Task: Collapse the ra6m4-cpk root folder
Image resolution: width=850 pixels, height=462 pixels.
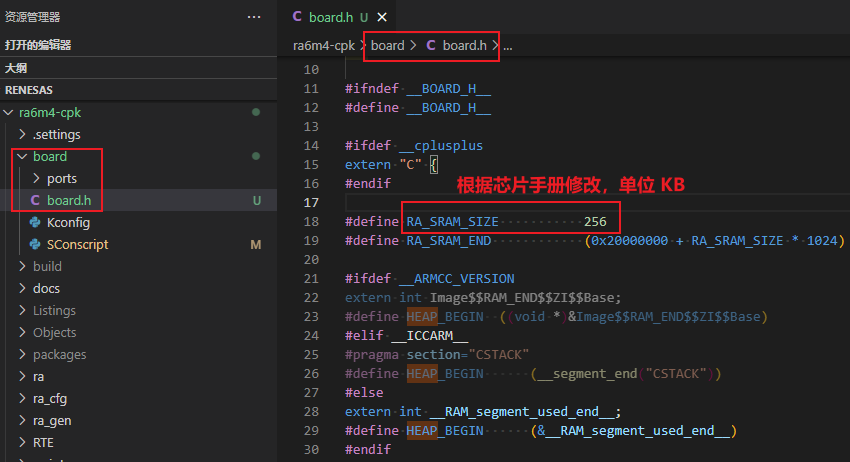Action: click(x=10, y=112)
